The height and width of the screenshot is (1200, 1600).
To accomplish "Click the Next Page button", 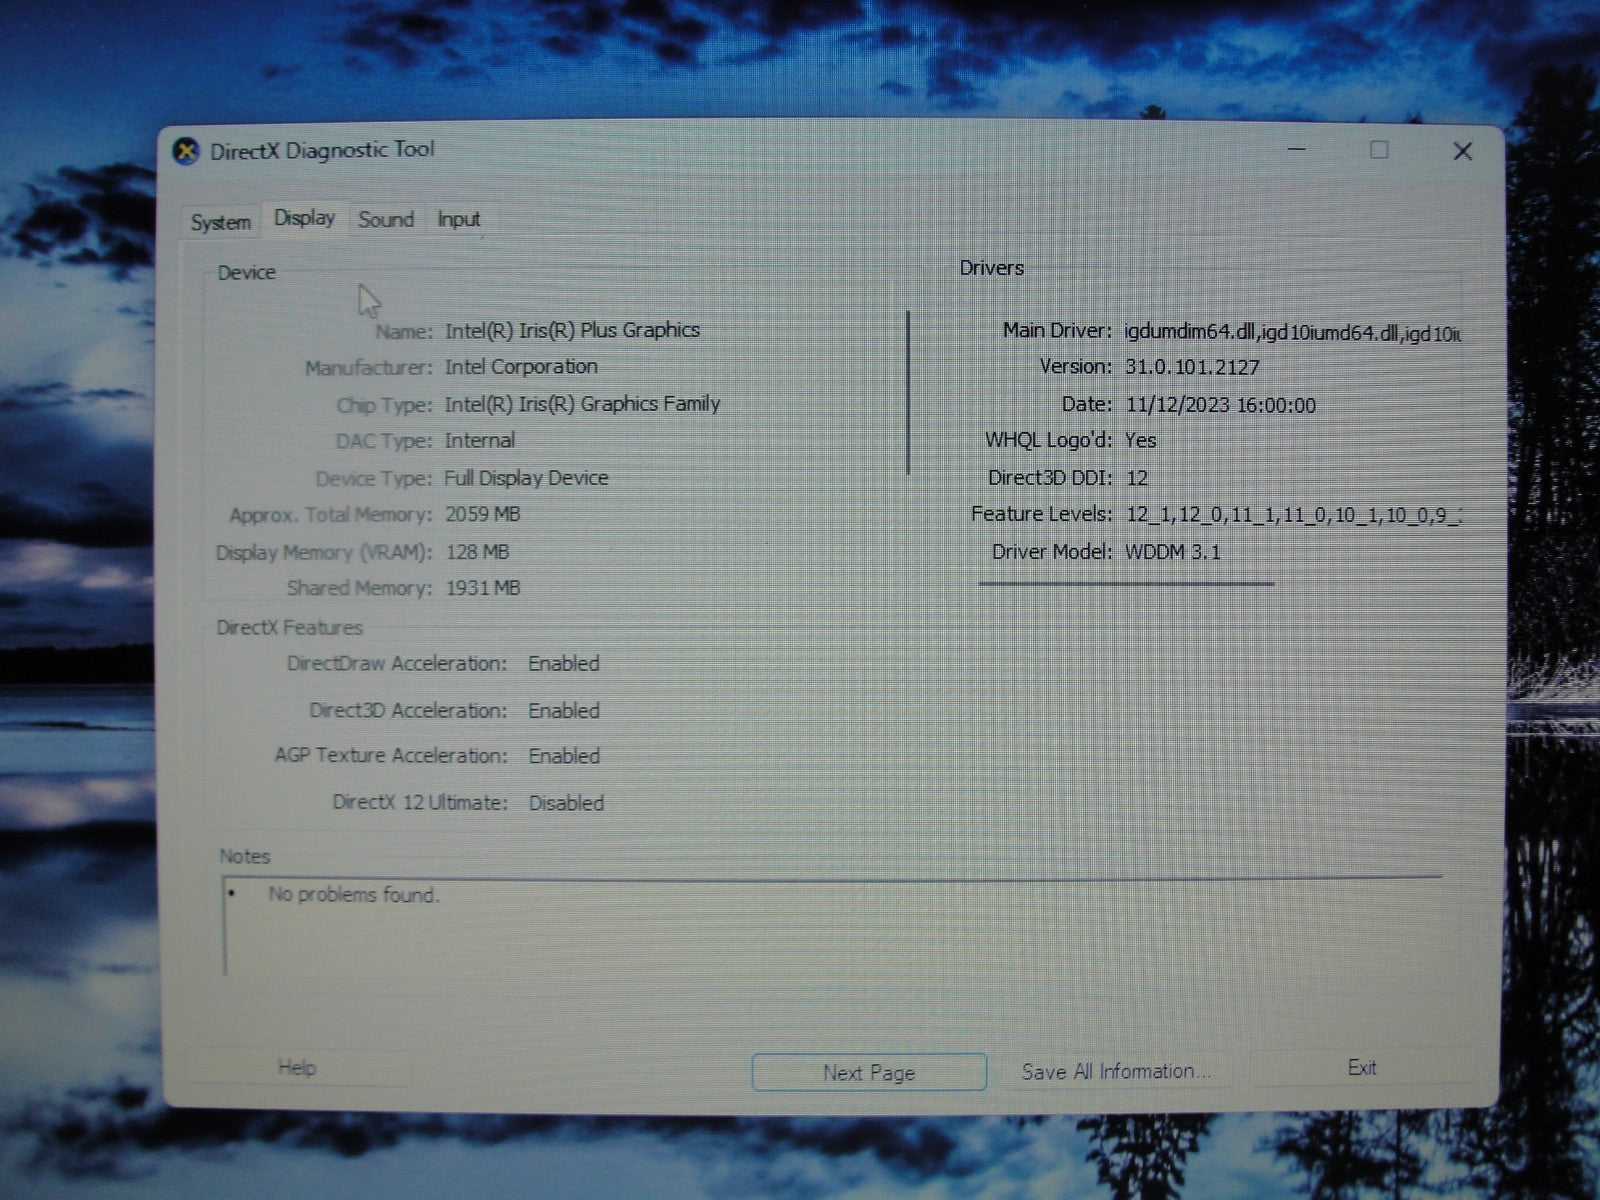I will (868, 1073).
